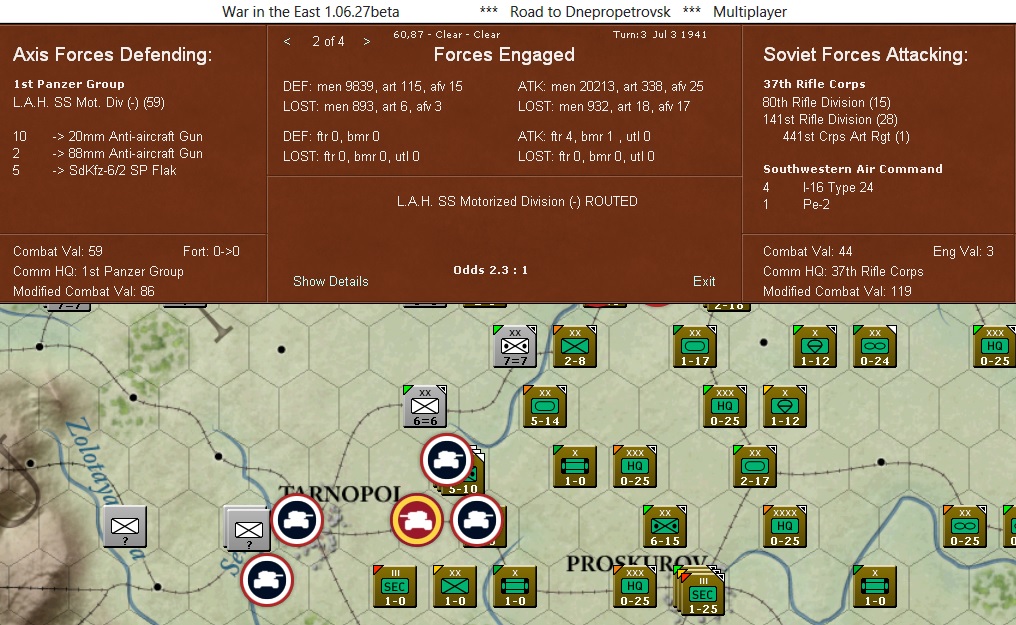Select the 2-17 tank division counter
Image resolution: width=1016 pixels, height=625 pixels.
click(755, 466)
